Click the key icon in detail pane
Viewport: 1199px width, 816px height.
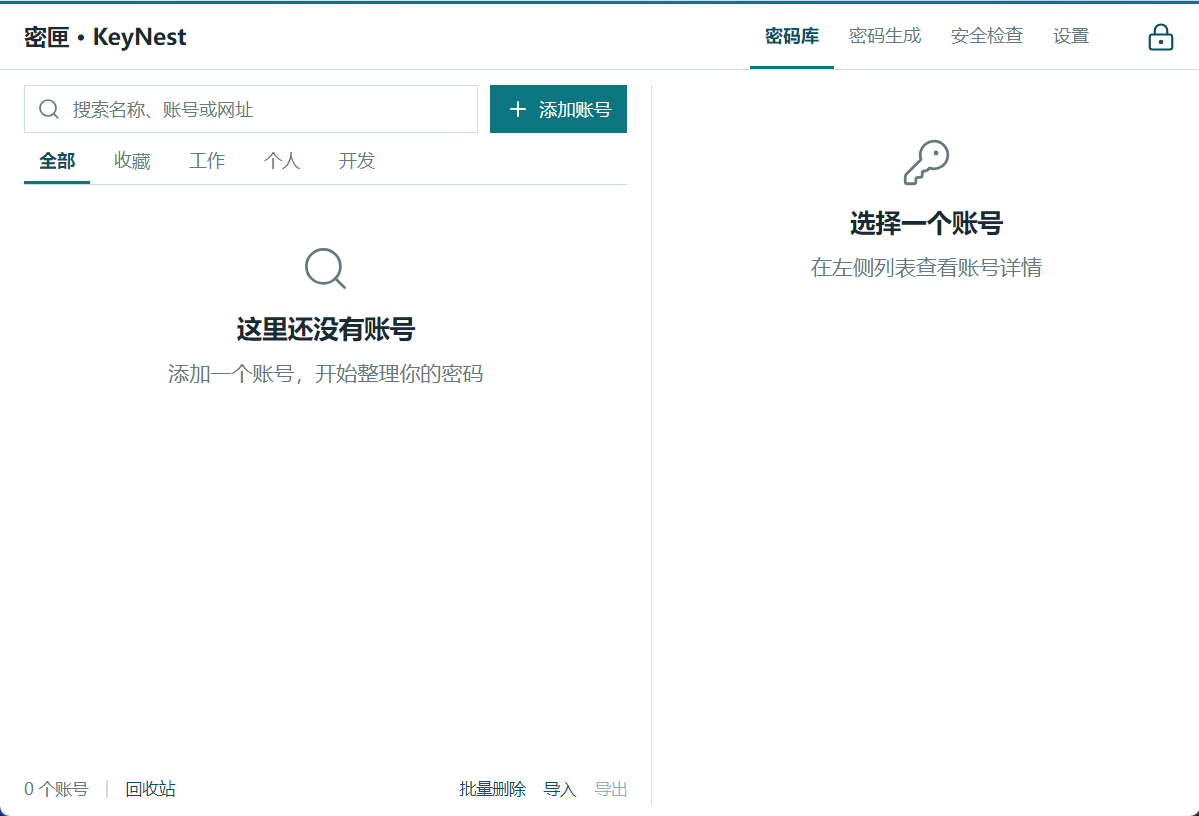[926, 162]
